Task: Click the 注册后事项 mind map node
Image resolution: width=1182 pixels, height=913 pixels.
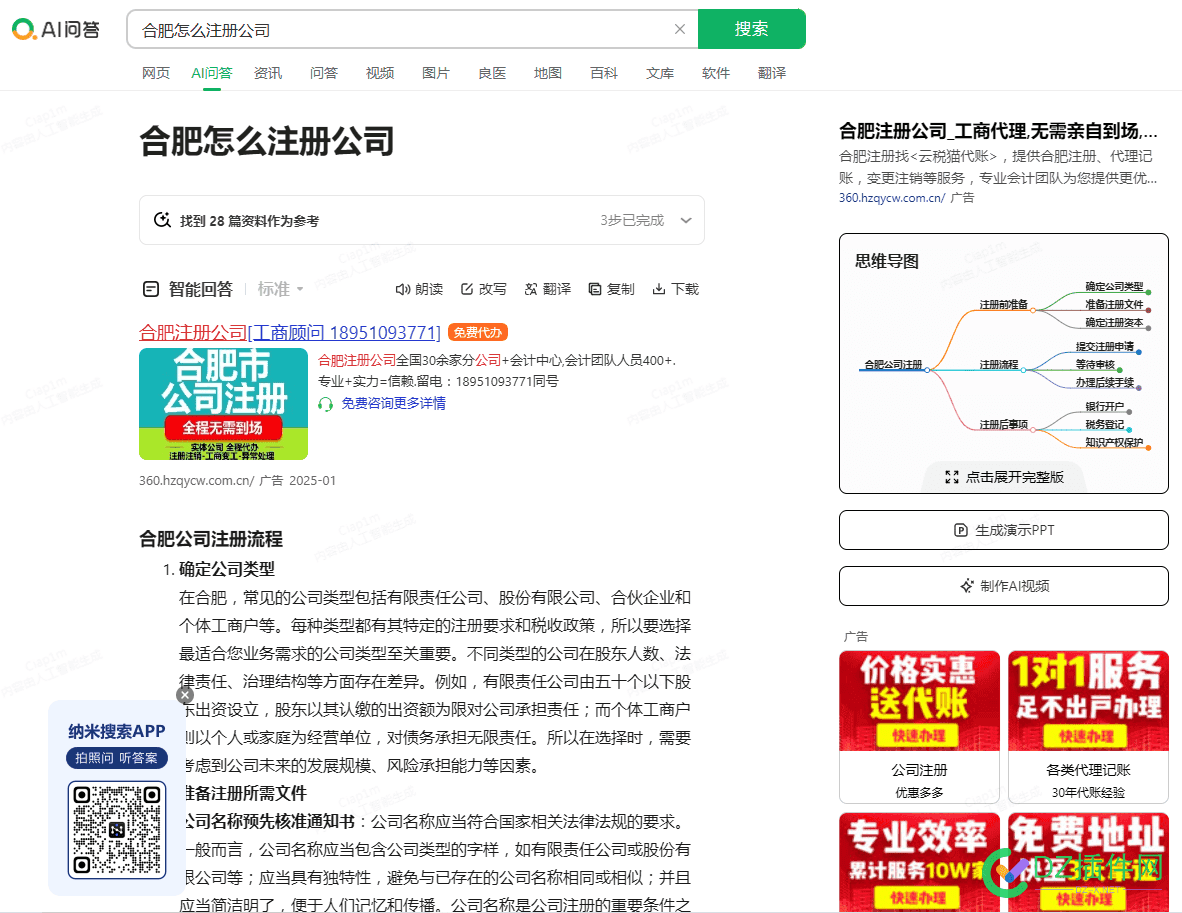Action: tap(1003, 424)
